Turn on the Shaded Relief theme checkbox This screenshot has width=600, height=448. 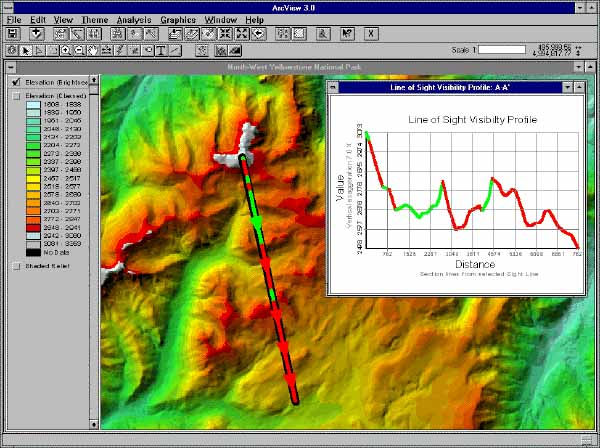click(x=16, y=266)
